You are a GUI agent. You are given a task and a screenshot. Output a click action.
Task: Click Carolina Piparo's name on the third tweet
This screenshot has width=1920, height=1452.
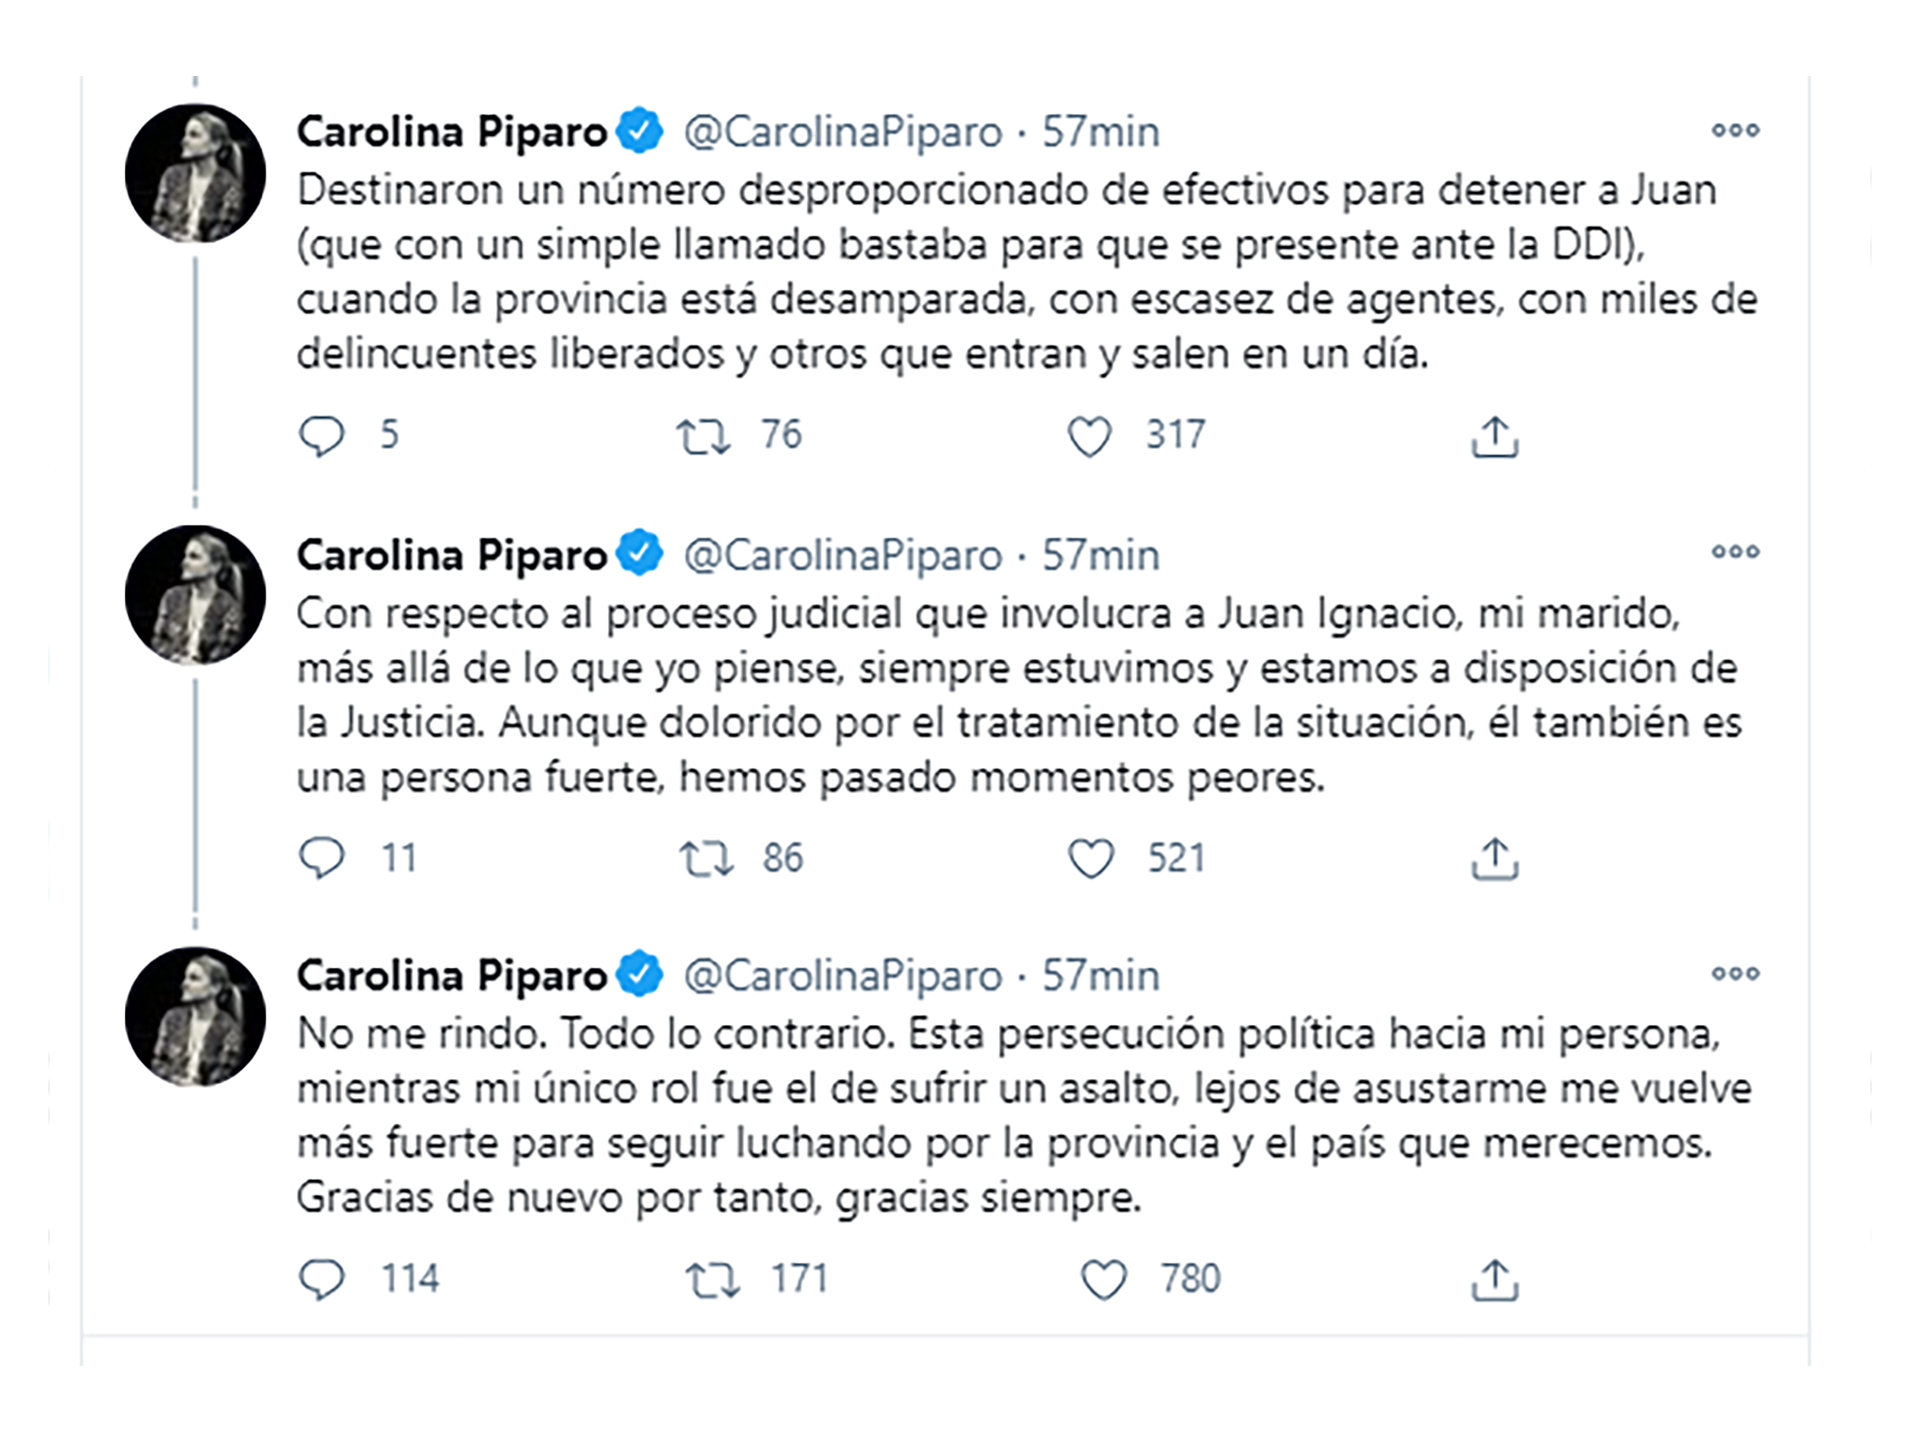[452, 976]
